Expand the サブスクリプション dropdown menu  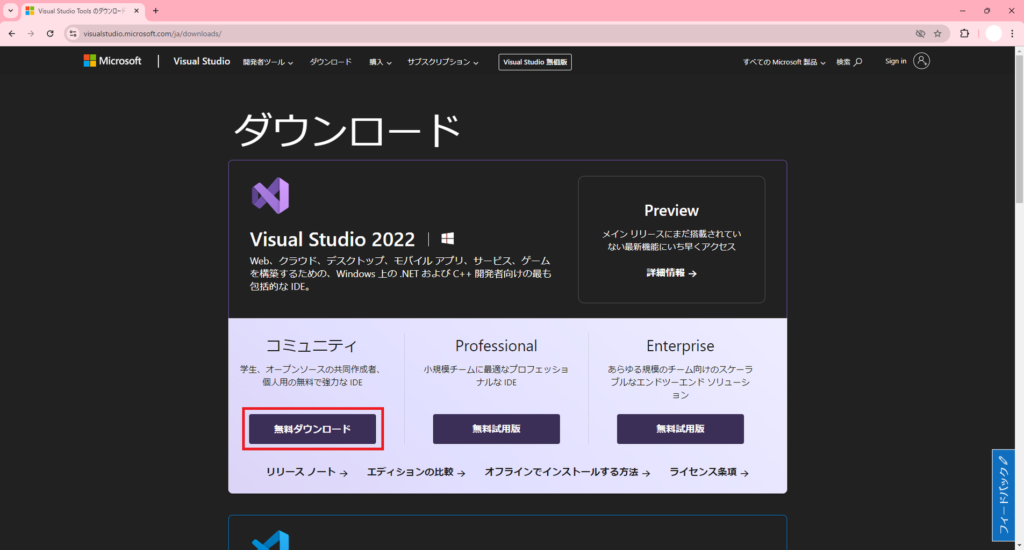coord(442,62)
